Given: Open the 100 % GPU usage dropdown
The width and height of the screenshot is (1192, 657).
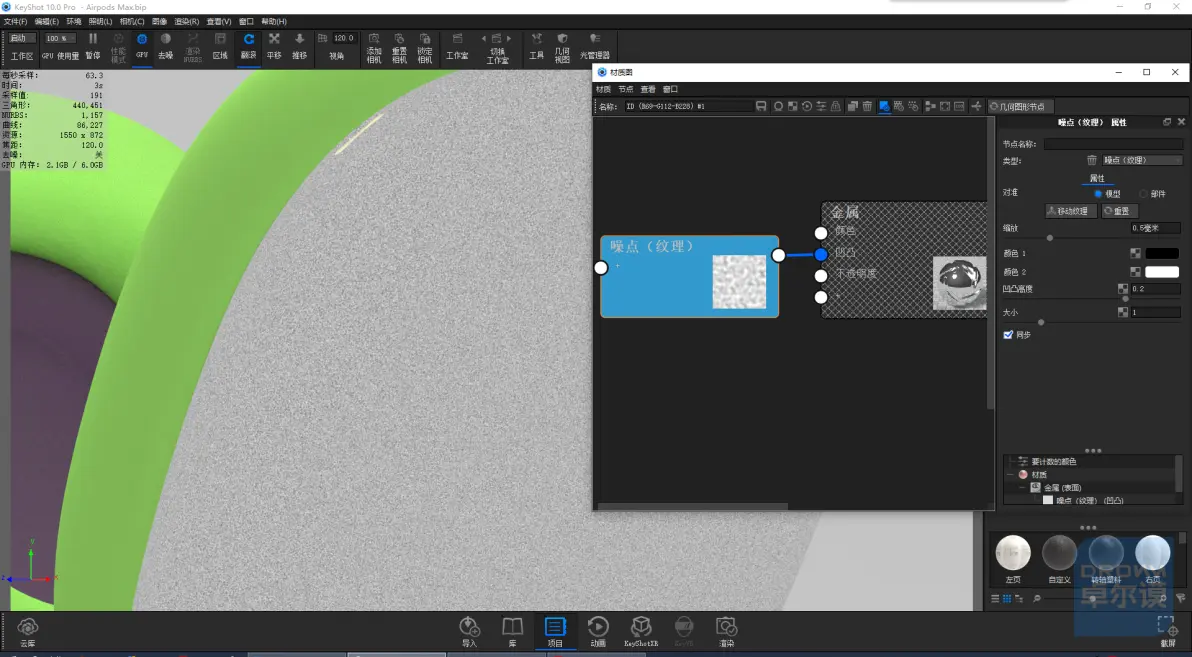Looking at the screenshot, I should (59, 38).
